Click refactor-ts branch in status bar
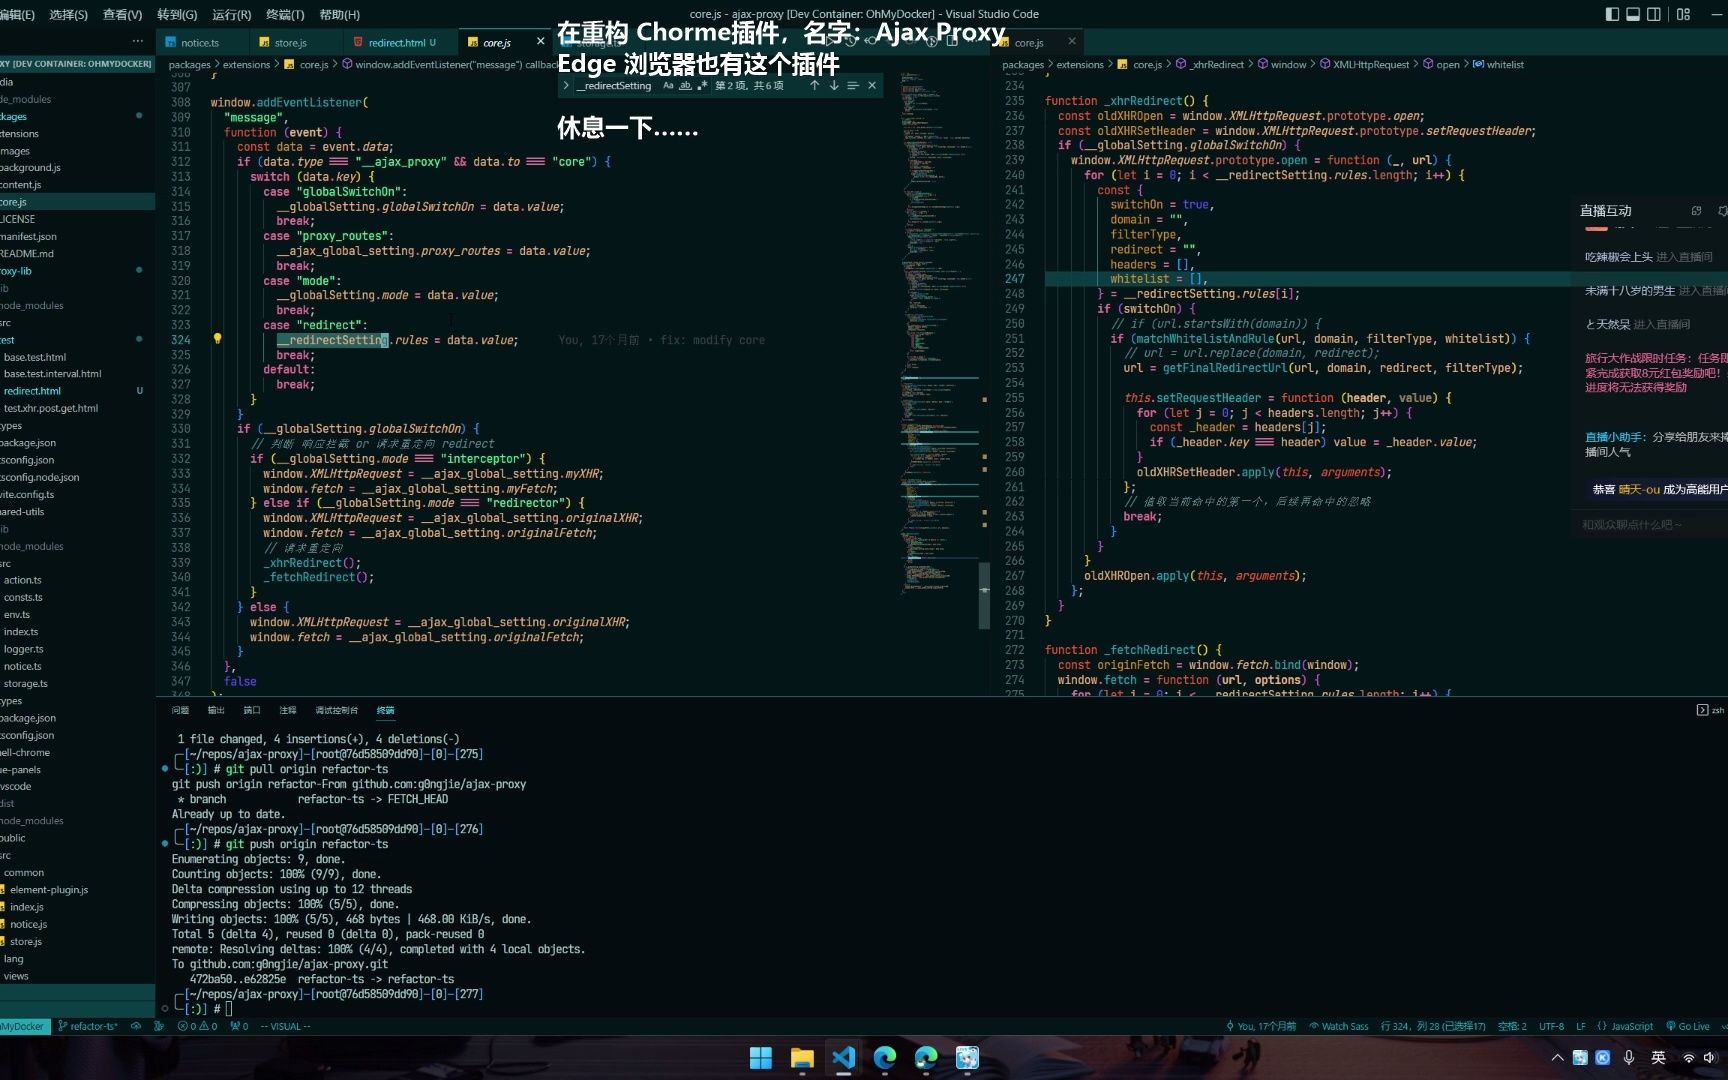 click(88, 1026)
